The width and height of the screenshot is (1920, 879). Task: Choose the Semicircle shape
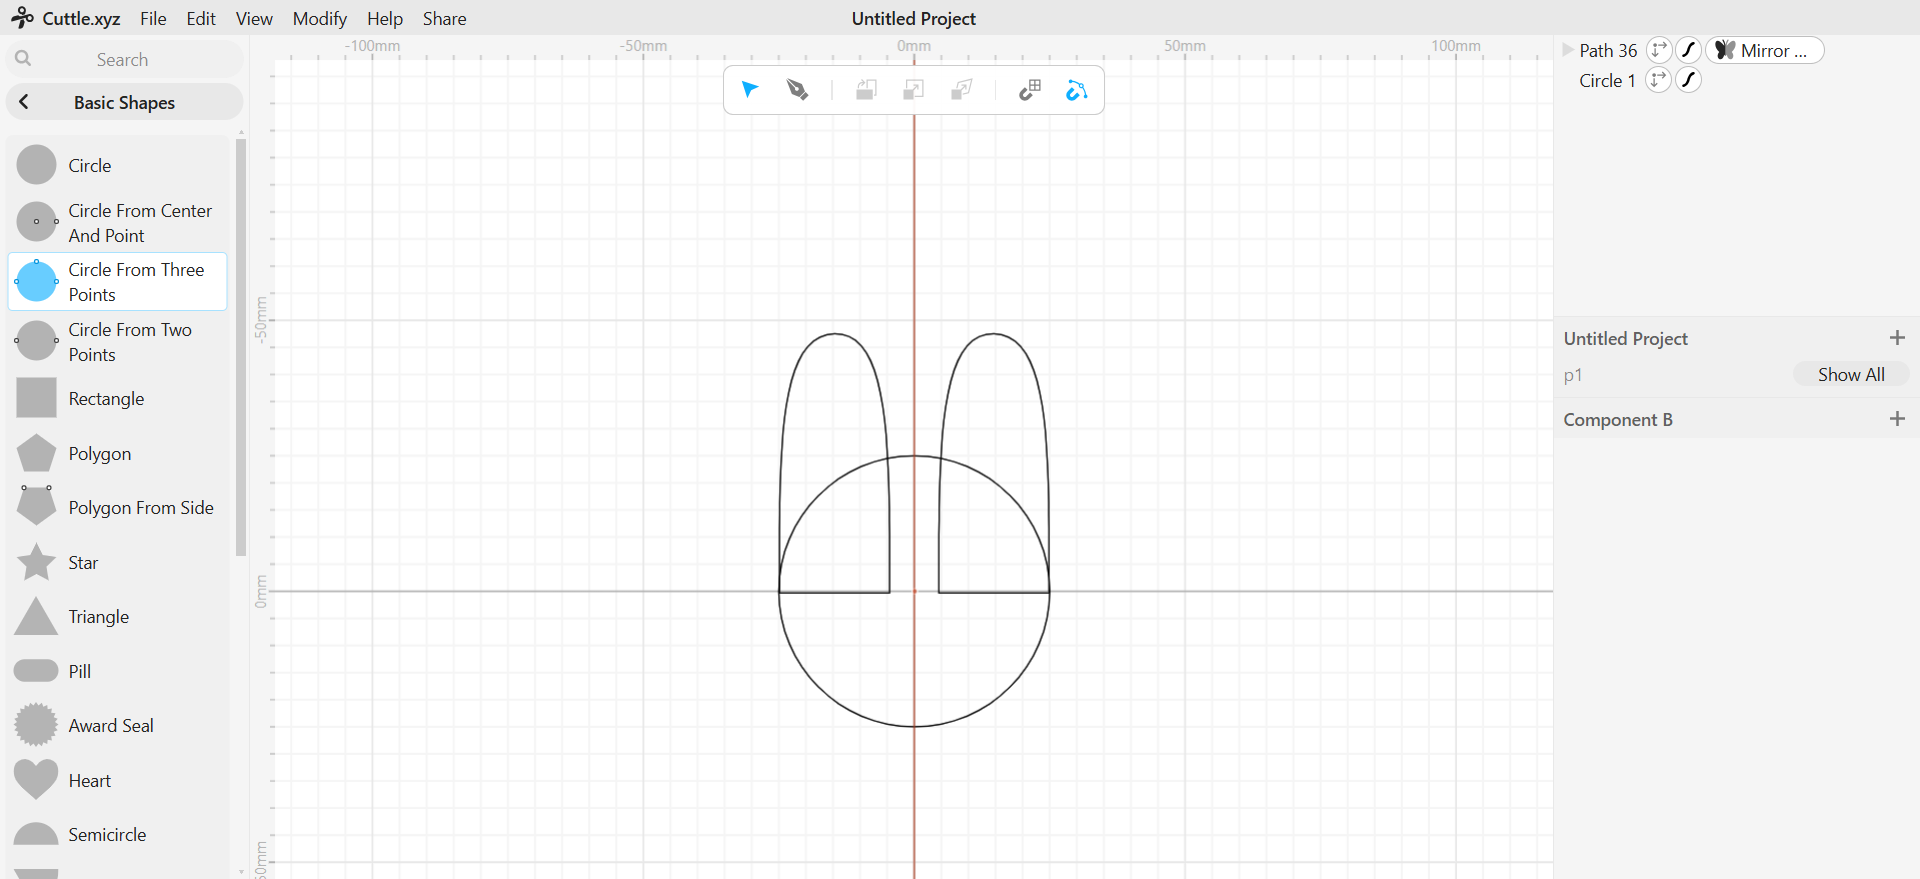point(118,834)
